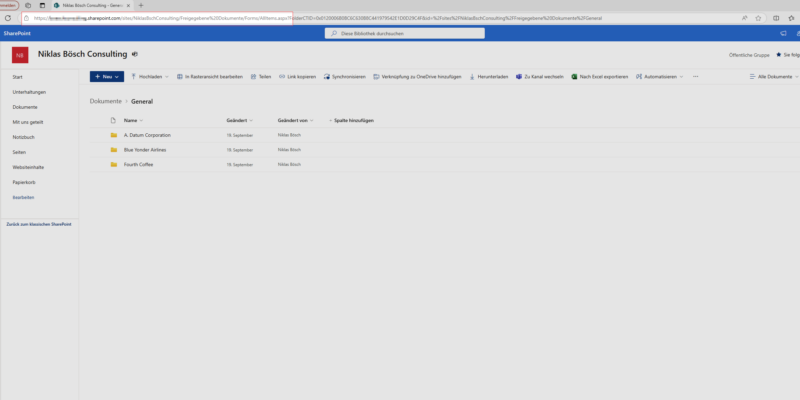Viewport: 800px width, 400px height.
Task: Click the Dokumente breadcrumb link
Action: [106, 101]
